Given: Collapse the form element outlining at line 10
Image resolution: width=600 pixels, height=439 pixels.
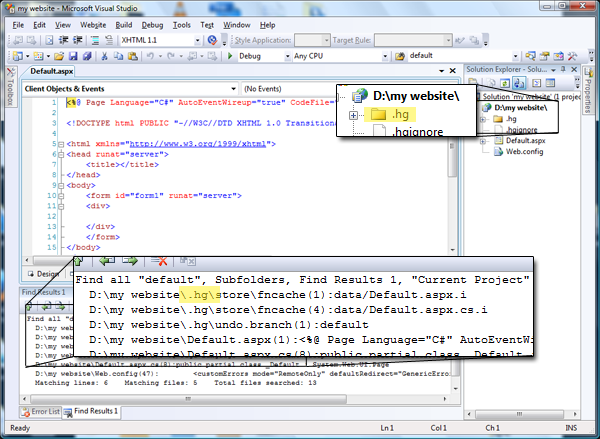Looking at the screenshot, I should point(61,196).
